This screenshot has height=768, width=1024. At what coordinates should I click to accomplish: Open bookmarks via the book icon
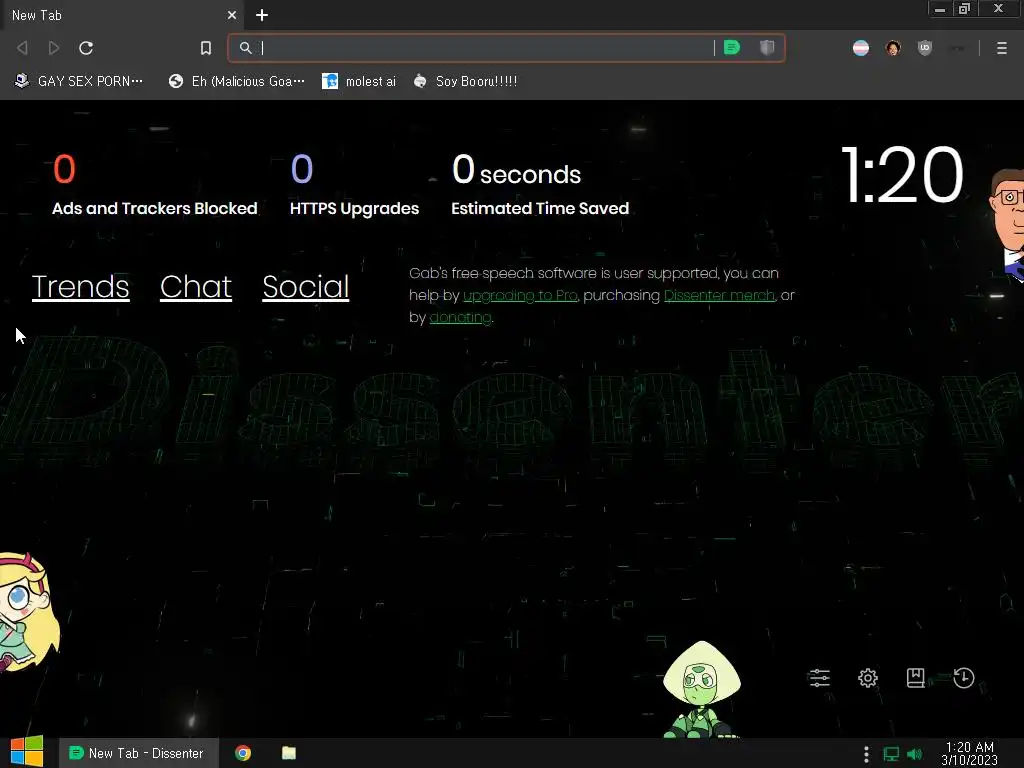916,678
